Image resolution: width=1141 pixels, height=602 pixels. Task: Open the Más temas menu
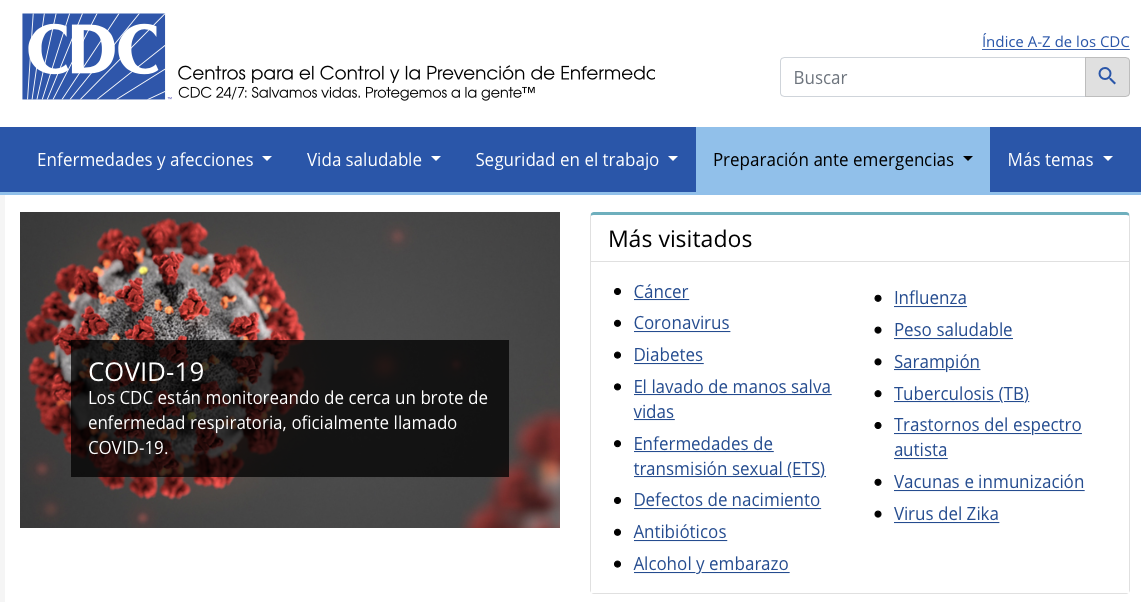click(x=1060, y=159)
